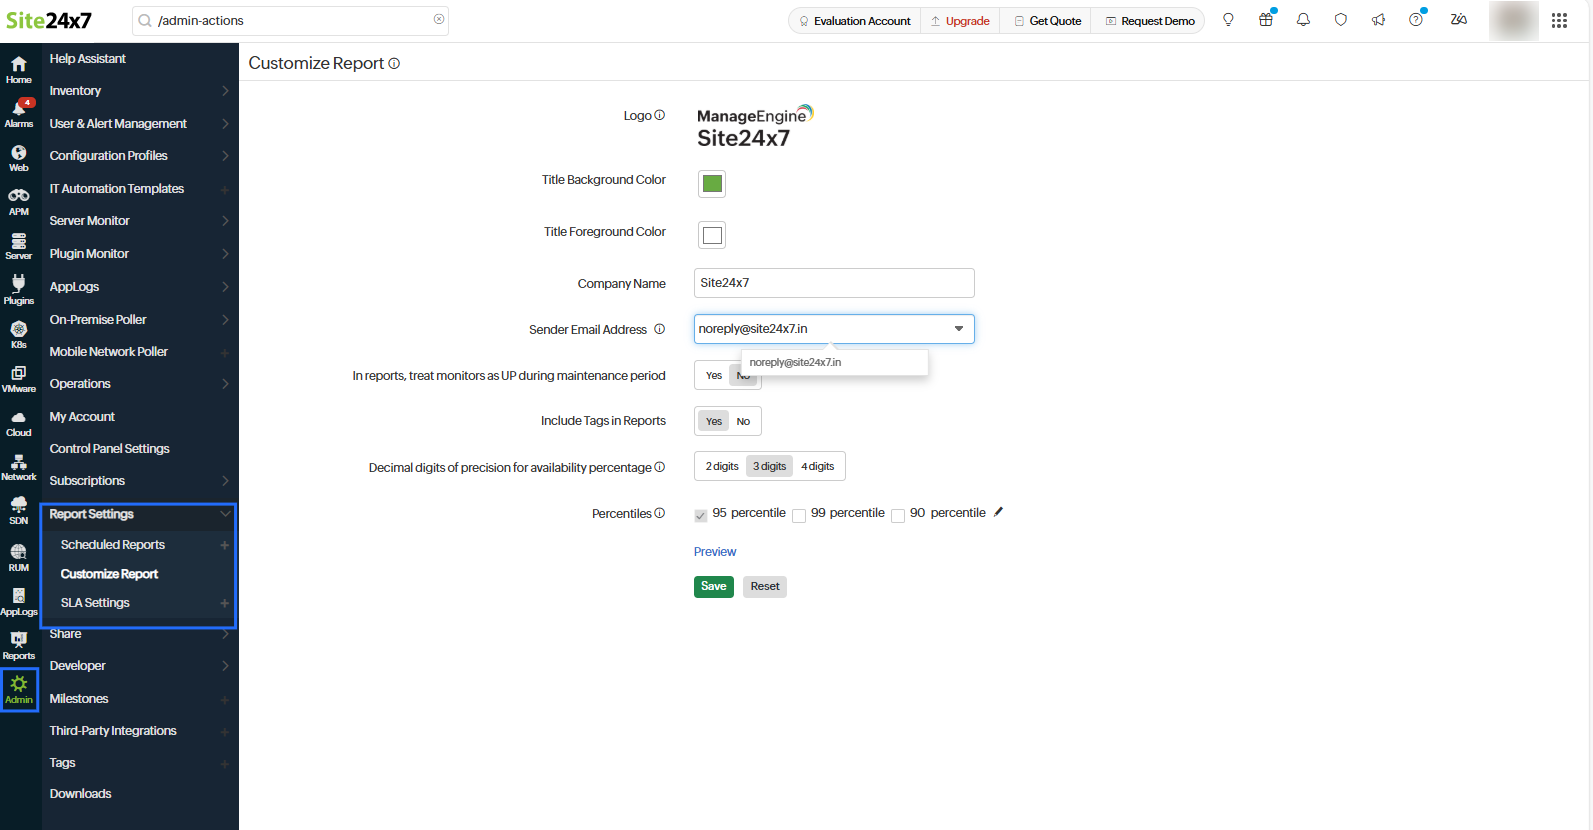Open the Alarms icon with red badge
Viewport: 1593px width, 830px height.
(19, 113)
